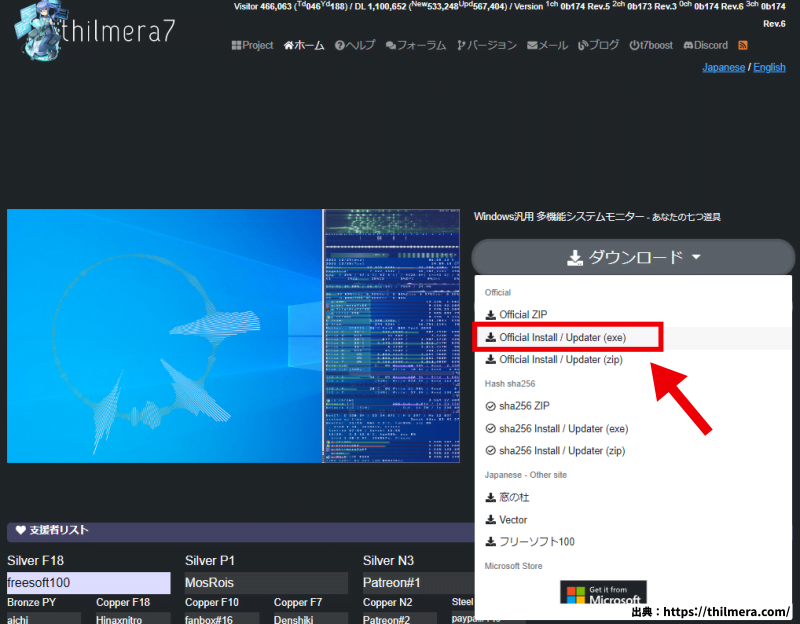
Task: Open the Discord link
Action: tap(705, 46)
